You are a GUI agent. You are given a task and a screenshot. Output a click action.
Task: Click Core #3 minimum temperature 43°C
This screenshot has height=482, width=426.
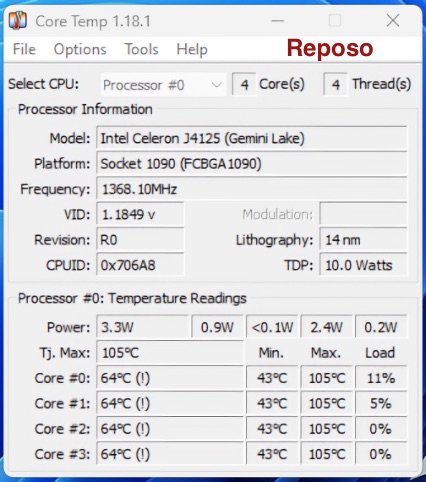[x=272, y=454]
